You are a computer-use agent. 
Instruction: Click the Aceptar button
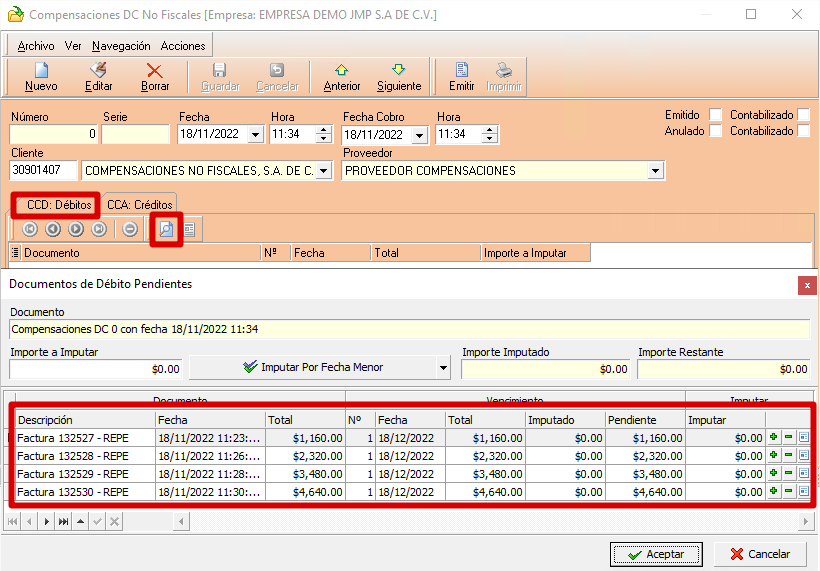click(x=656, y=554)
